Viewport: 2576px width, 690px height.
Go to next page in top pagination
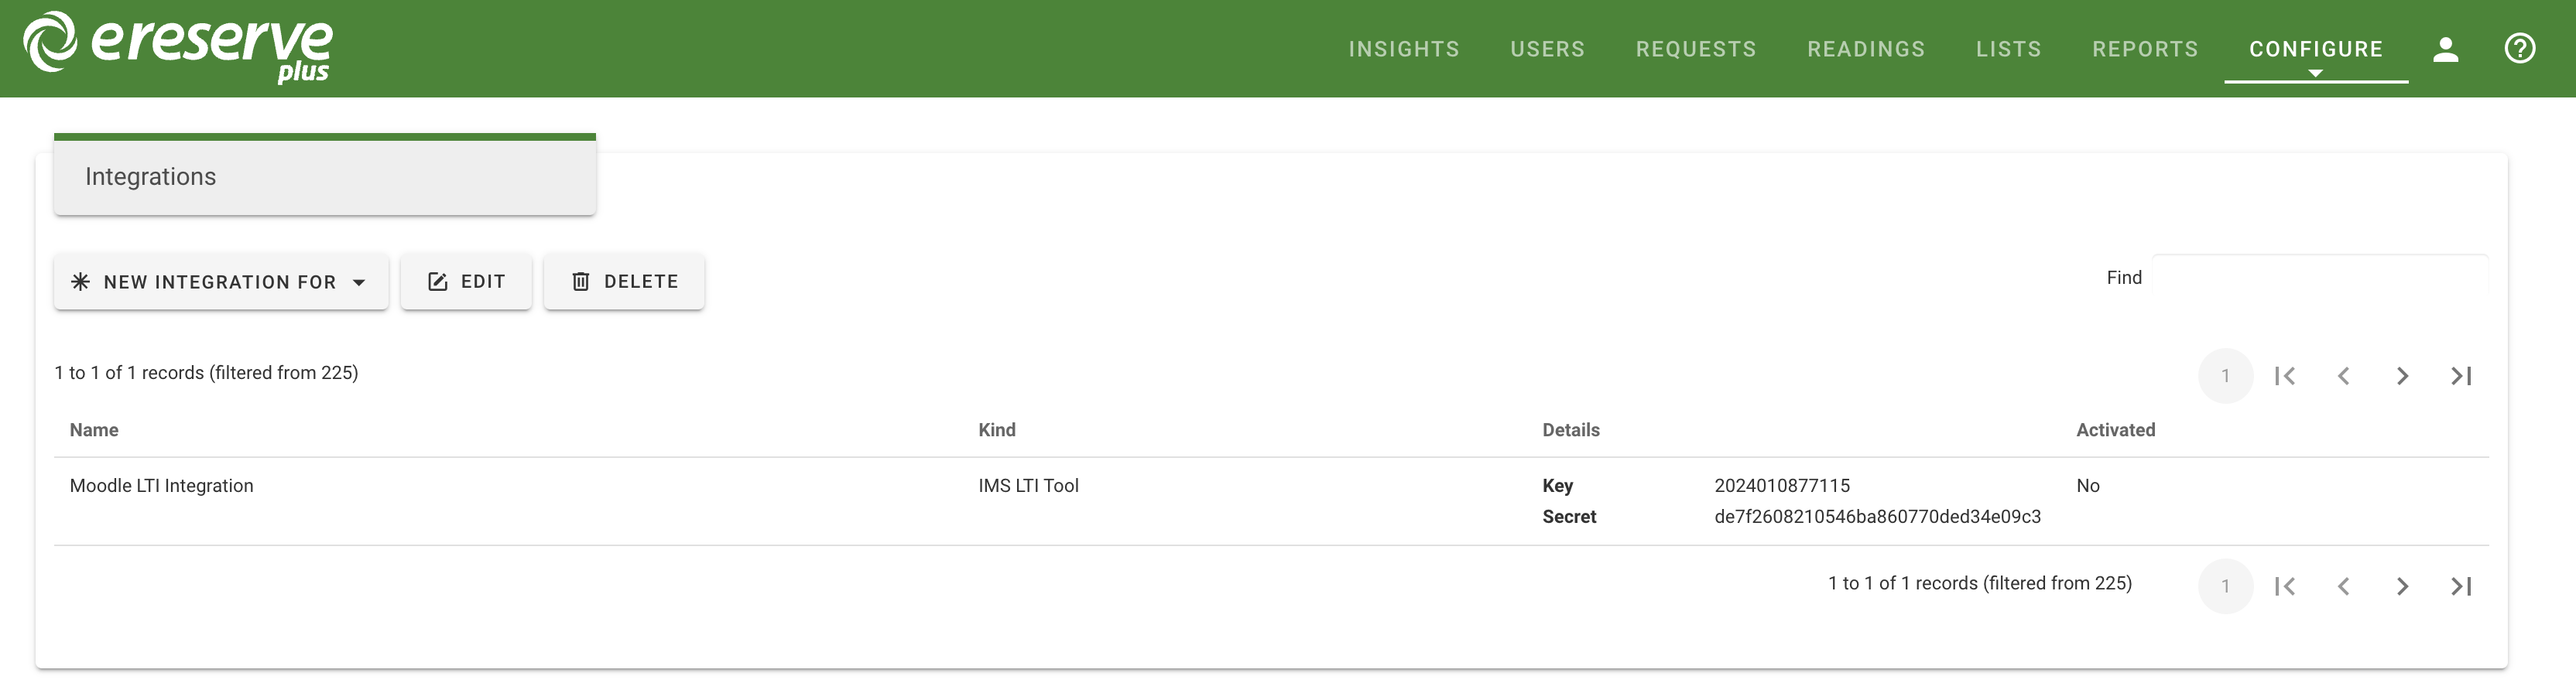(2402, 376)
